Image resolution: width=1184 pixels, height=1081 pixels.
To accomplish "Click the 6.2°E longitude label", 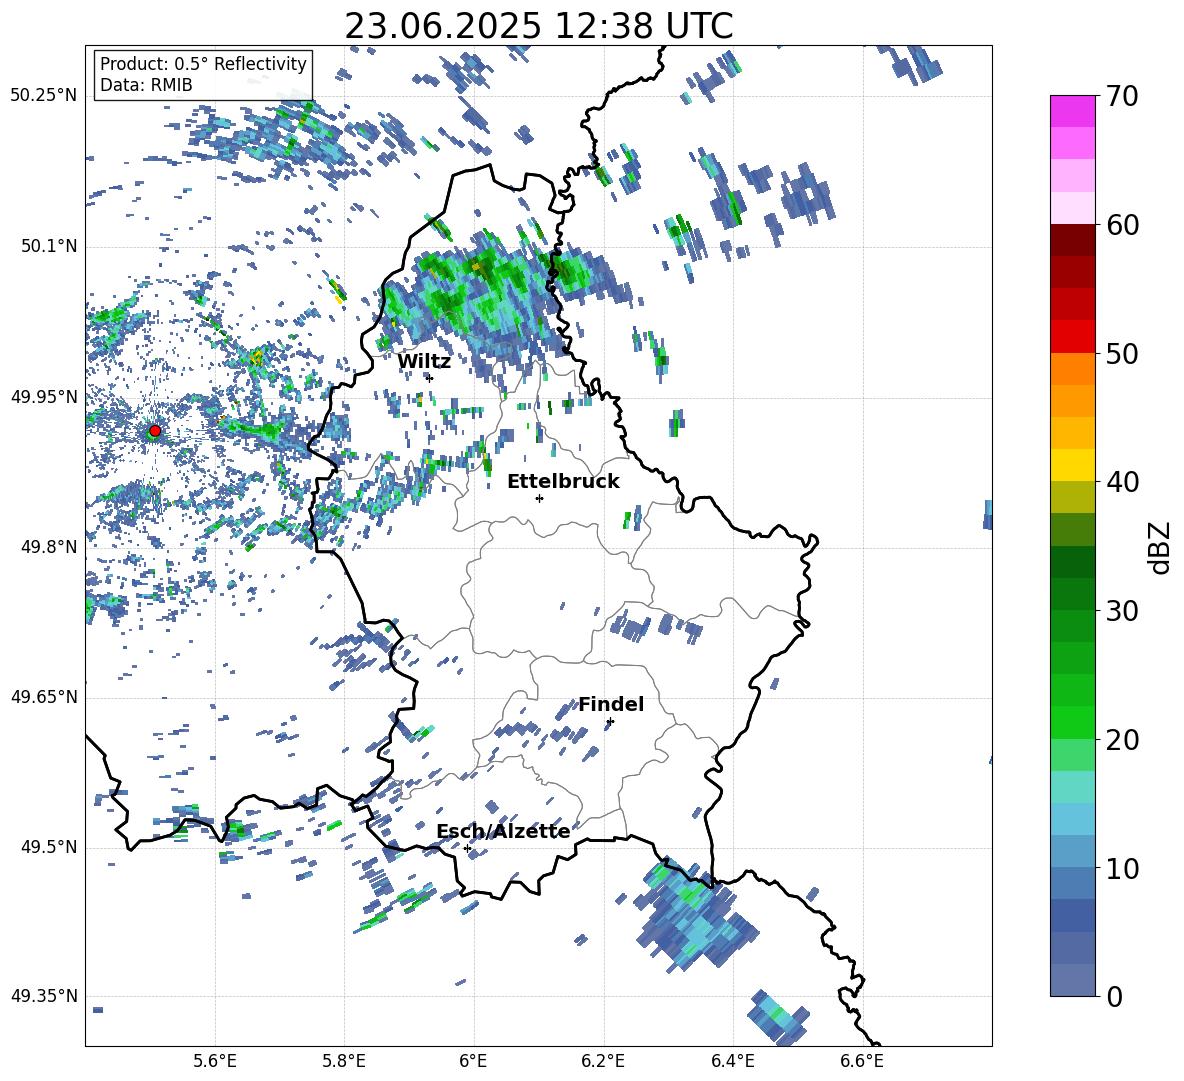I will point(603,1061).
